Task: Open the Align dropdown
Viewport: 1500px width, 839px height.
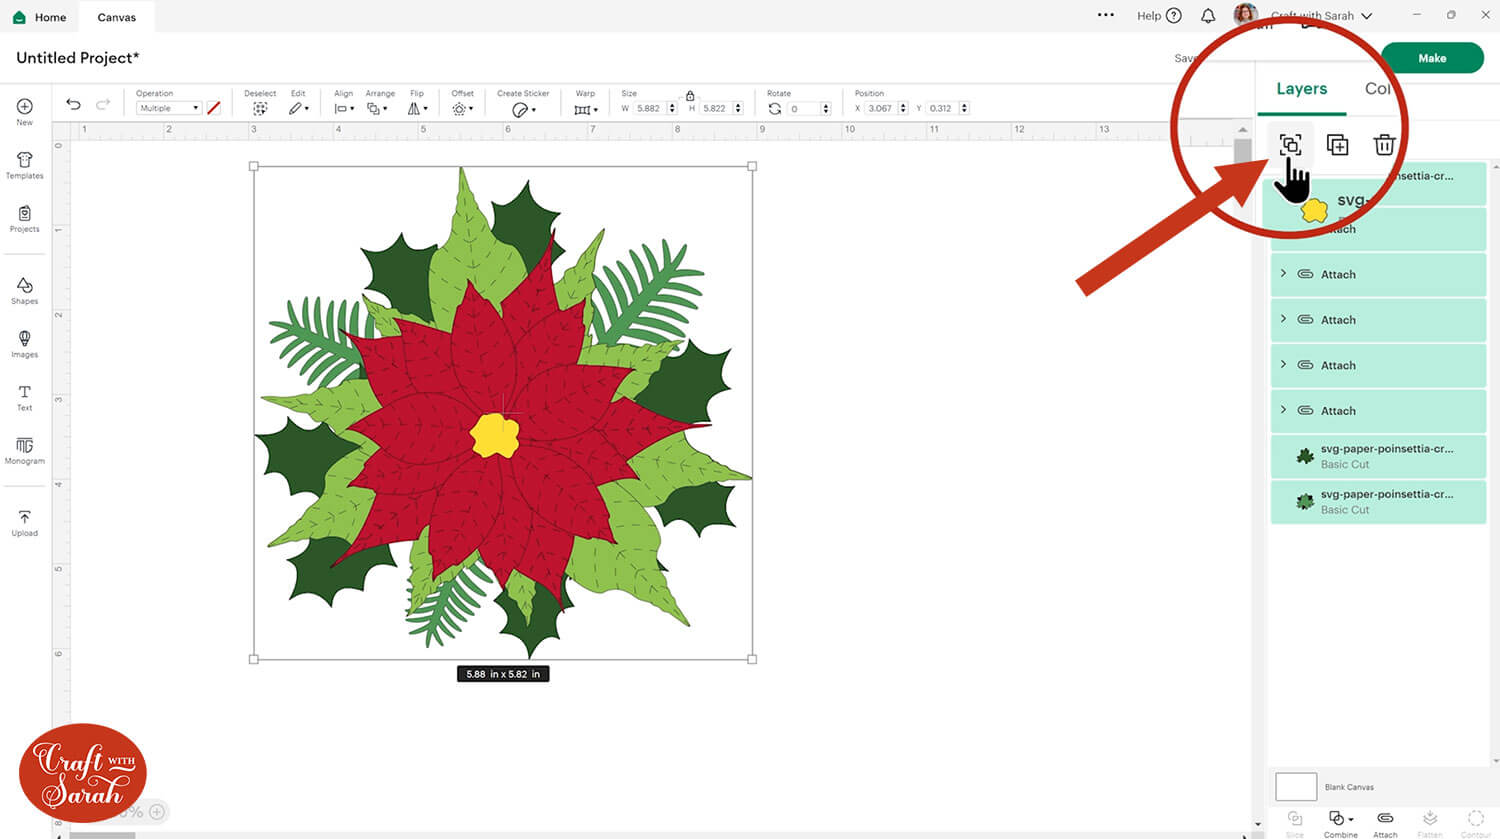Action: coord(343,108)
